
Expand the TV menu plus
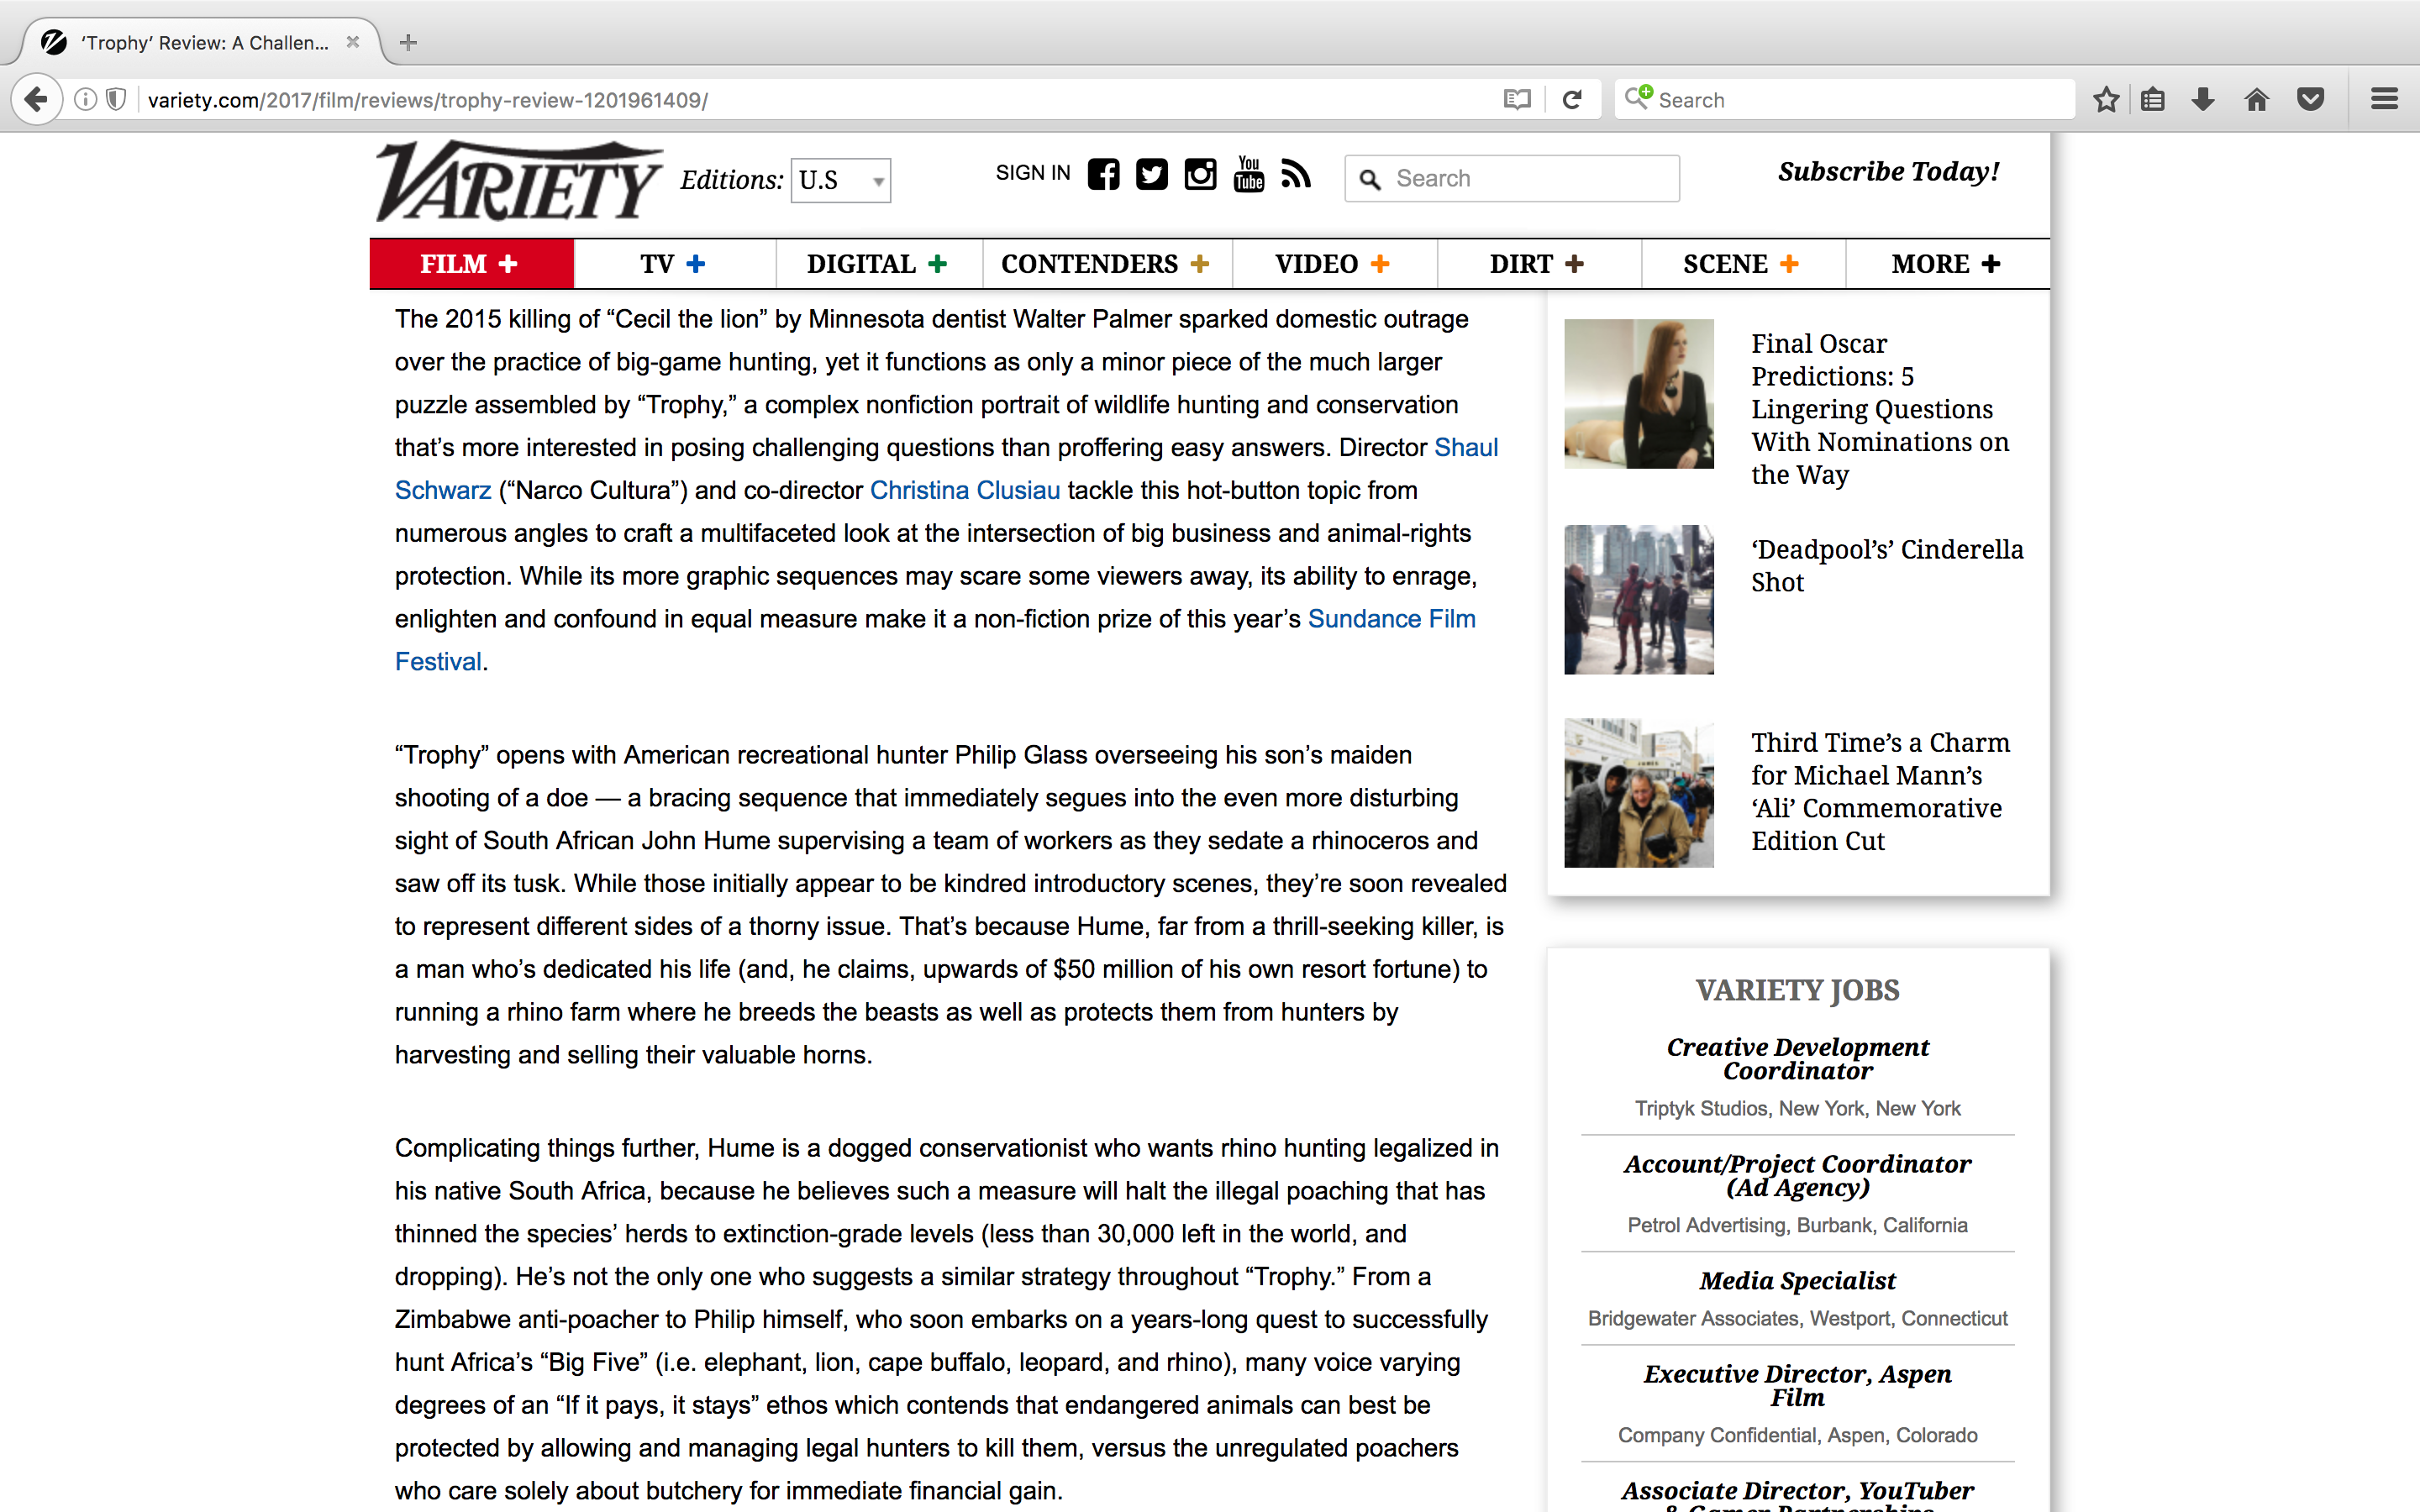696,264
